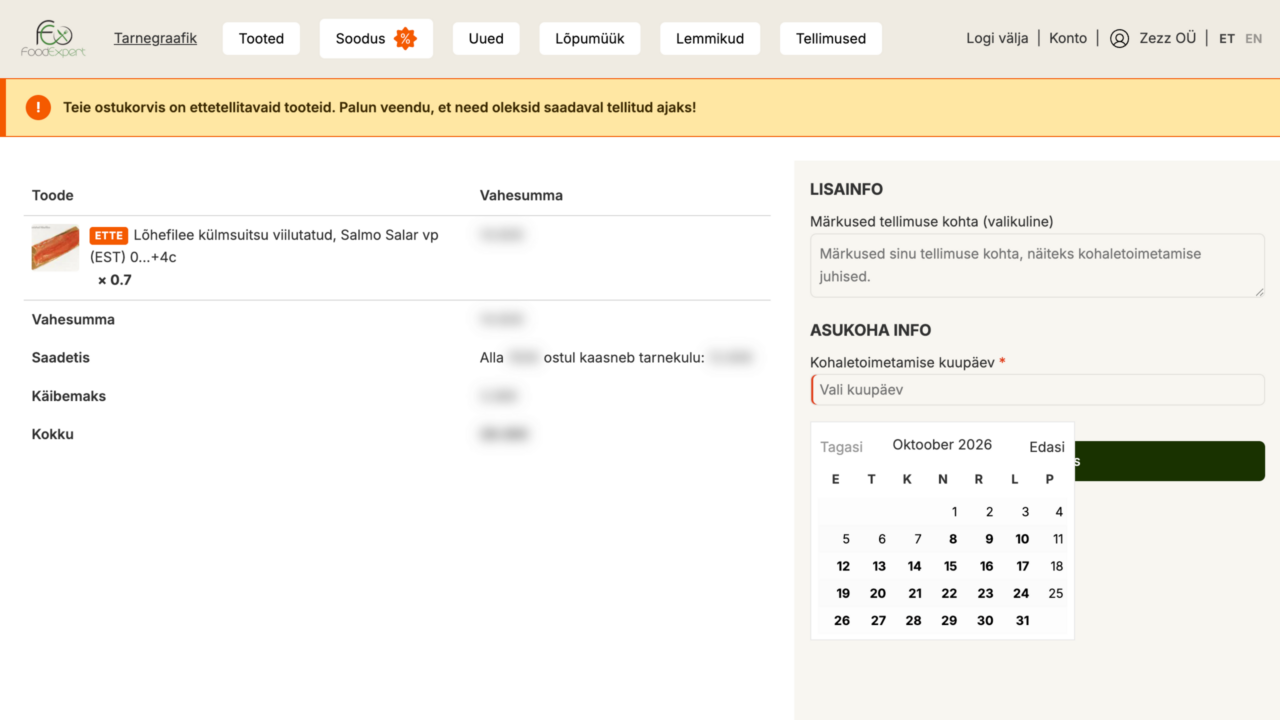The image size is (1280, 720).
Task: Choose October 24 in the calendar
Action: [x=1021, y=593]
